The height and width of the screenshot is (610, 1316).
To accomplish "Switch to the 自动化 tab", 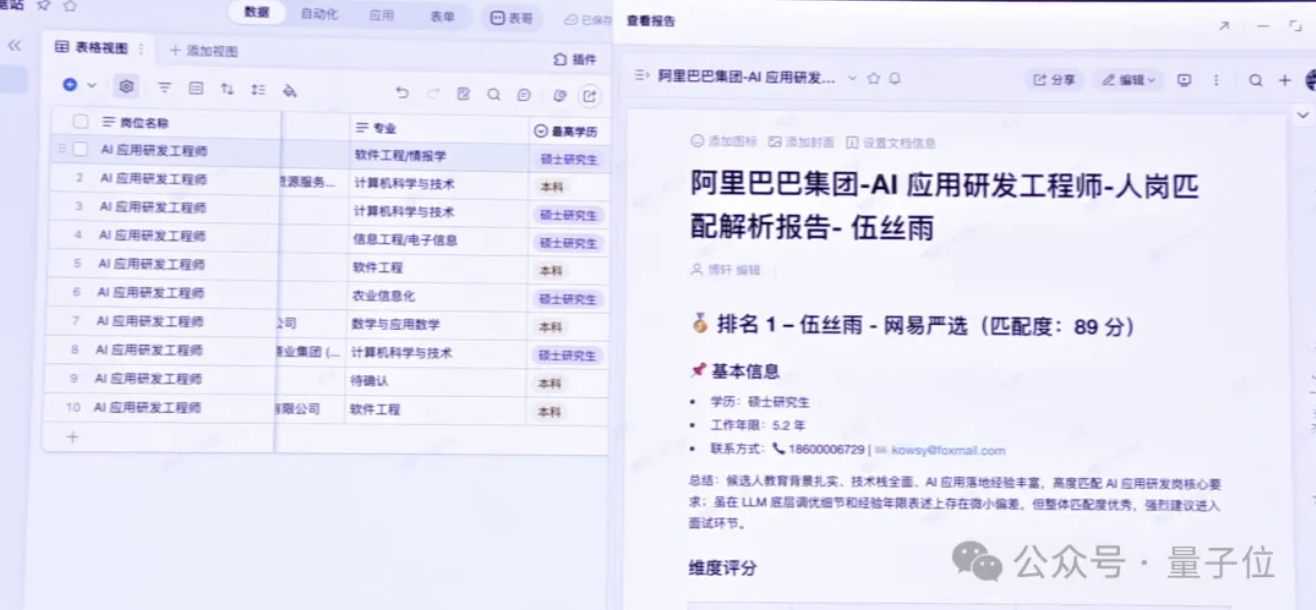I will pyautogui.click(x=319, y=15).
